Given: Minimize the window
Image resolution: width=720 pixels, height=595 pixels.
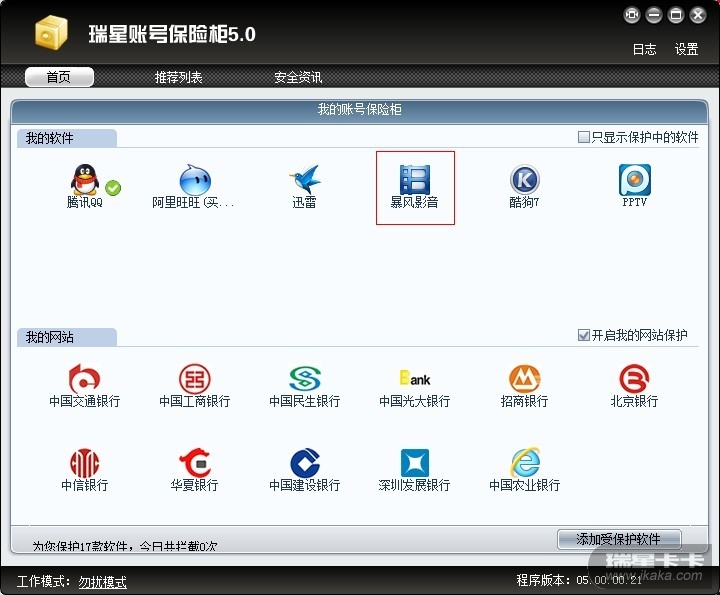Looking at the screenshot, I should (654, 15).
